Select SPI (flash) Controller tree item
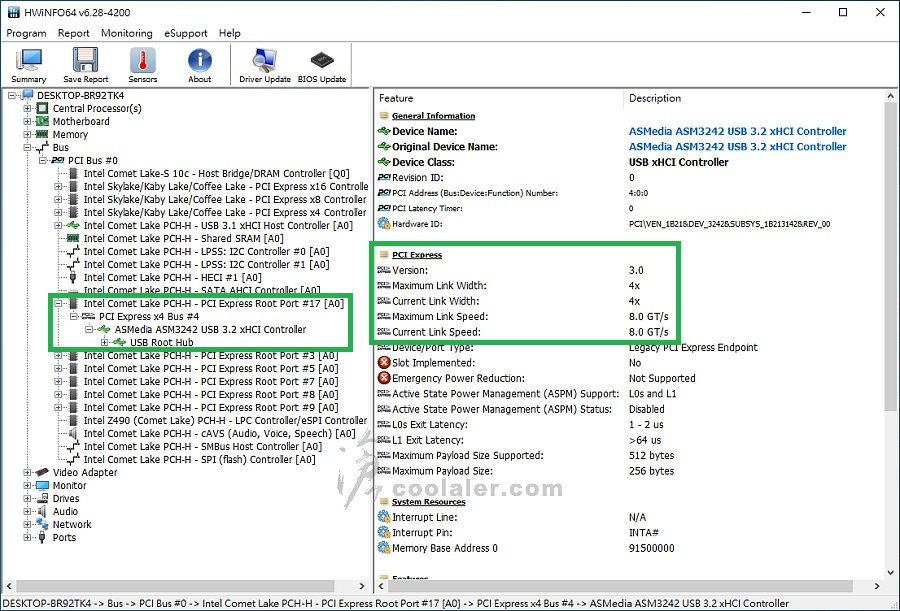This screenshot has width=900, height=611. (x=200, y=459)
